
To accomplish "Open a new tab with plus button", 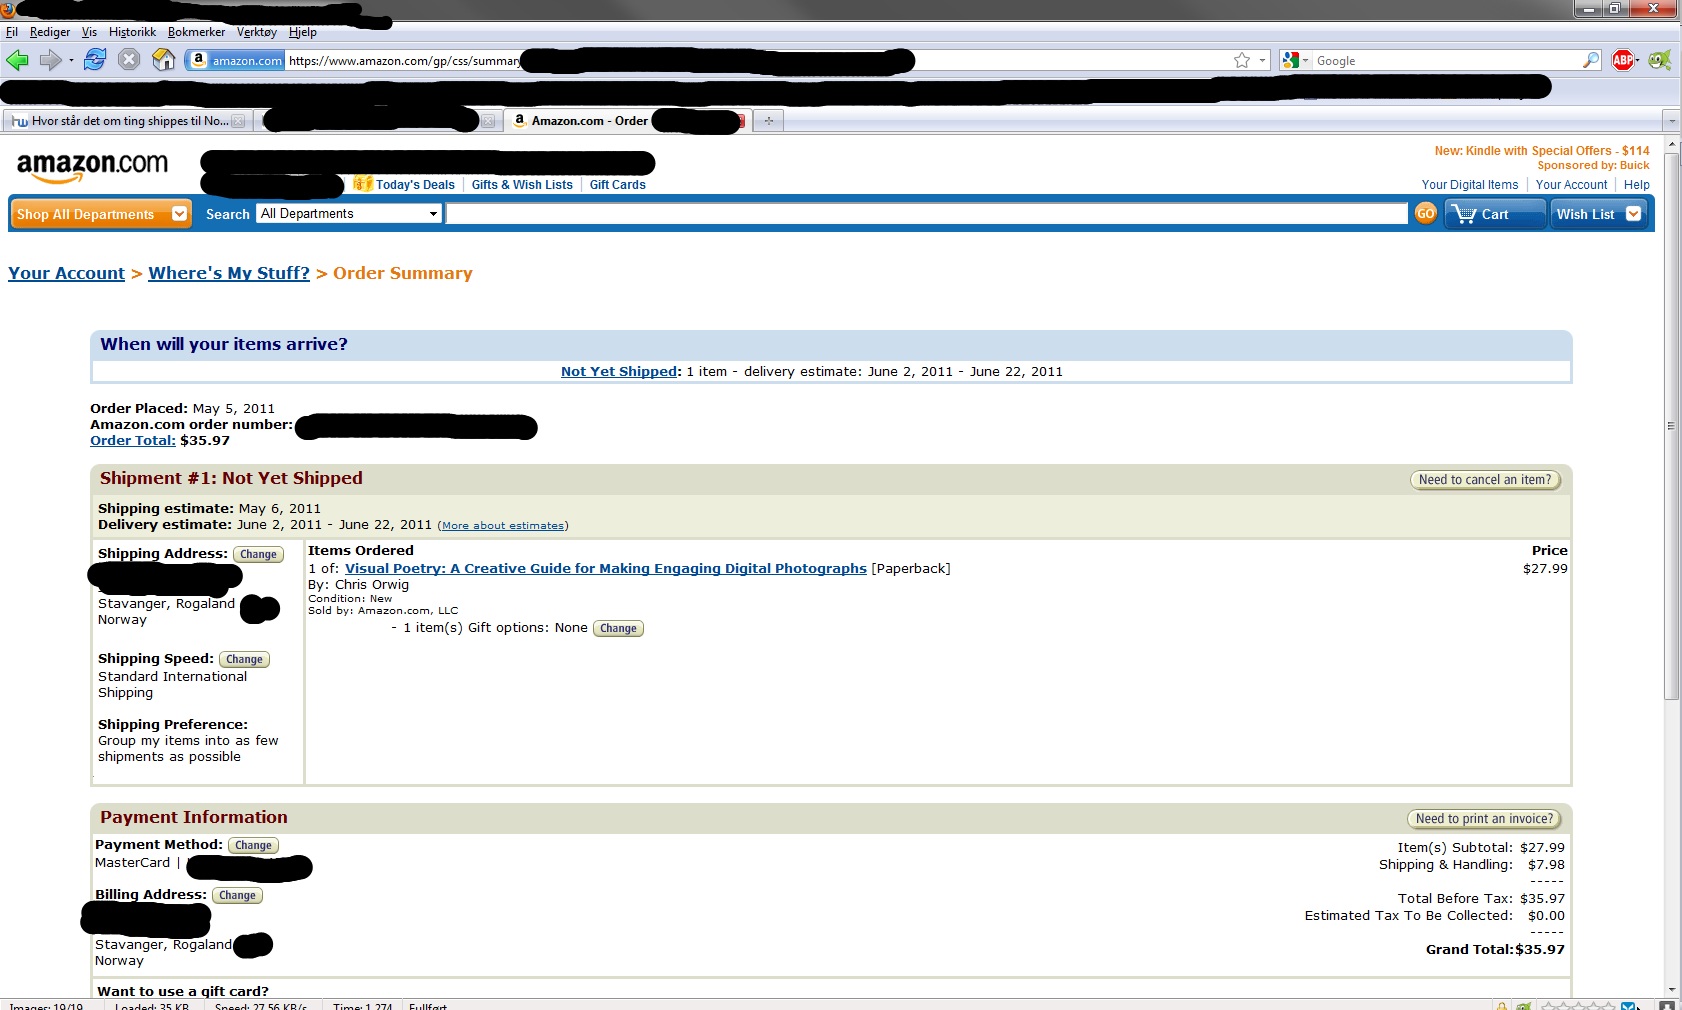I will (x=768, y=121).
